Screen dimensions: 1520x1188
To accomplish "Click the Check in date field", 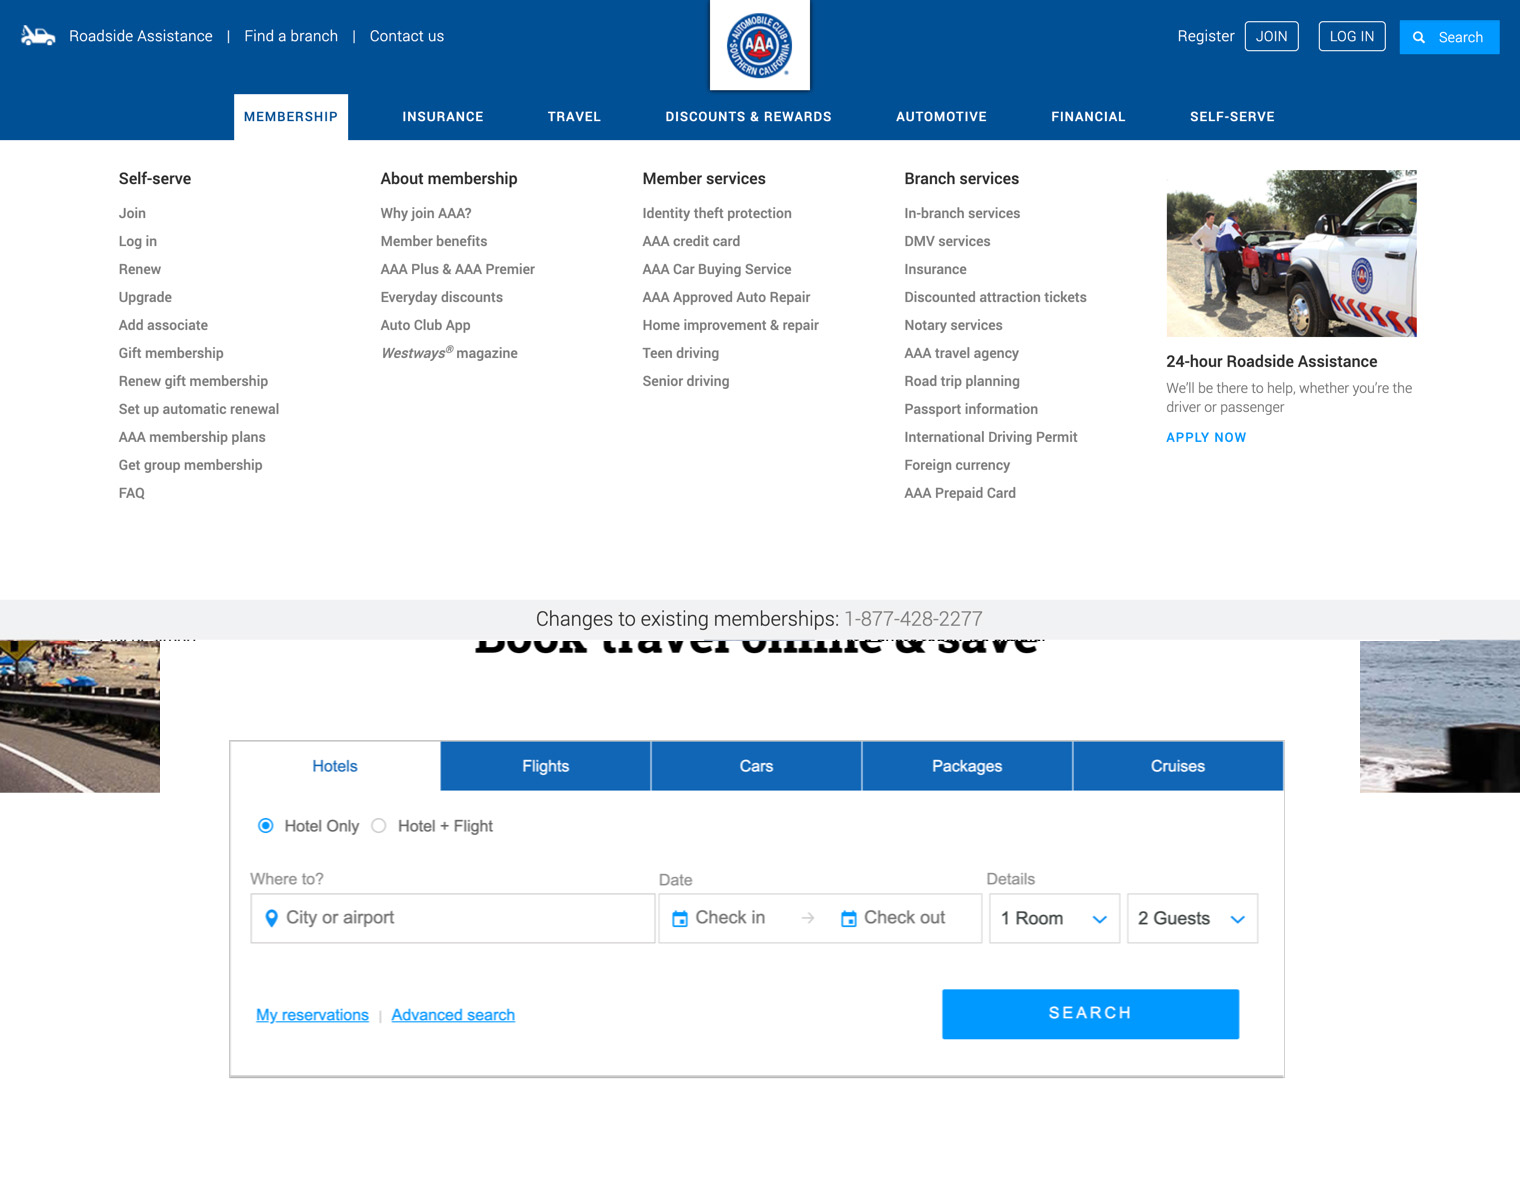I will (x=731, y=918).
